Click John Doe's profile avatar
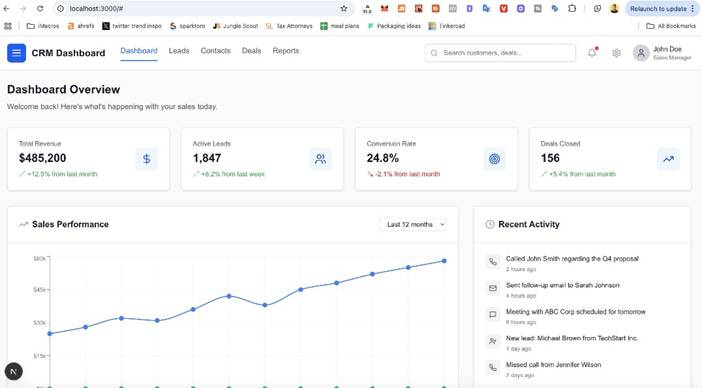 (x=641, y=53)
